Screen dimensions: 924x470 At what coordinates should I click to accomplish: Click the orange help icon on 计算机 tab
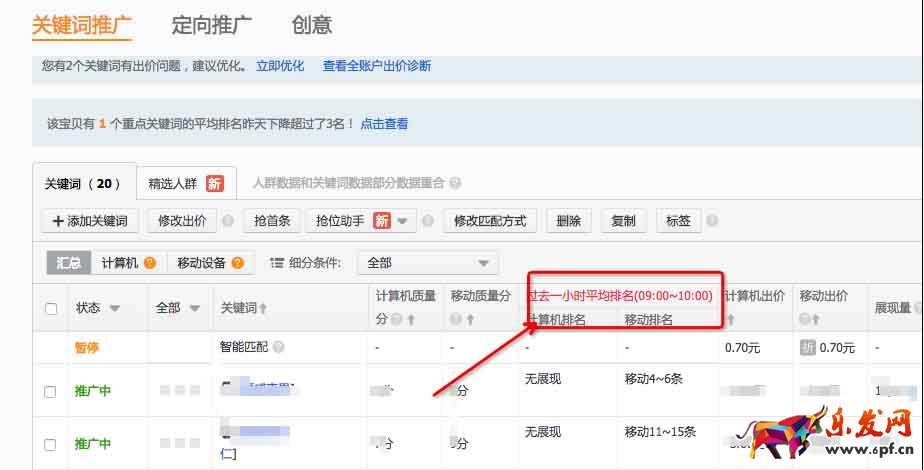tap(150, 263)
